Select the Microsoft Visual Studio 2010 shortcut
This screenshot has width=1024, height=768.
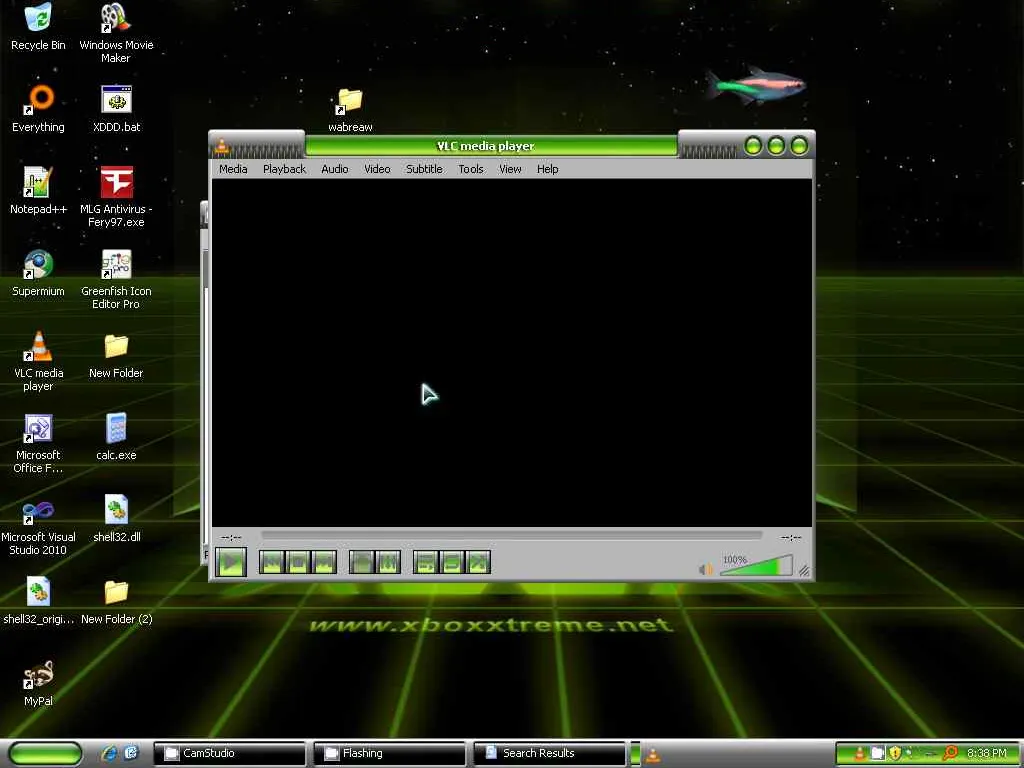point(38,526)
